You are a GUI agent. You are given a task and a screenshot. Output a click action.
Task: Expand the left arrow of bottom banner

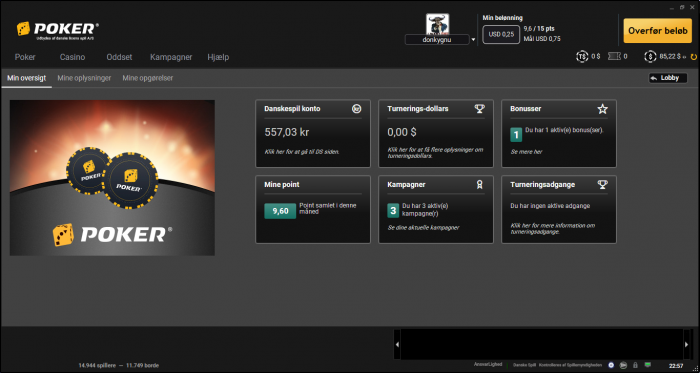[x=397, y=344]
